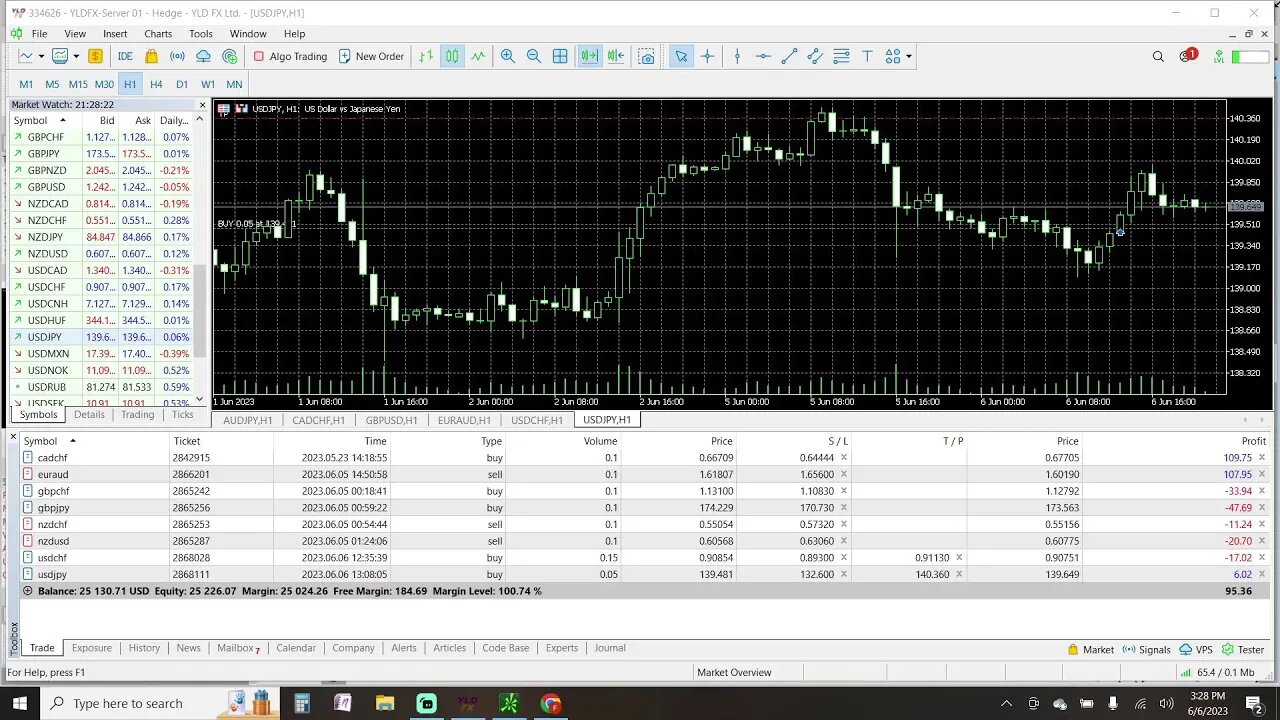Remove stop loss on usdjpy trade
Viewport: 1280px width, 720px height.
pos(844,575)
